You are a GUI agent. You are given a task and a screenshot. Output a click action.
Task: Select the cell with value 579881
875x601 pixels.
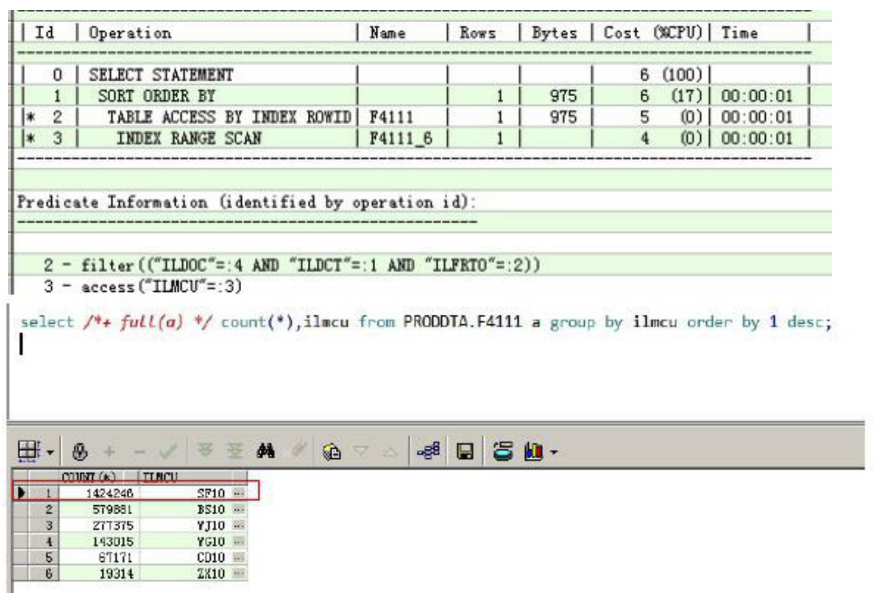(x=98, y=509)
